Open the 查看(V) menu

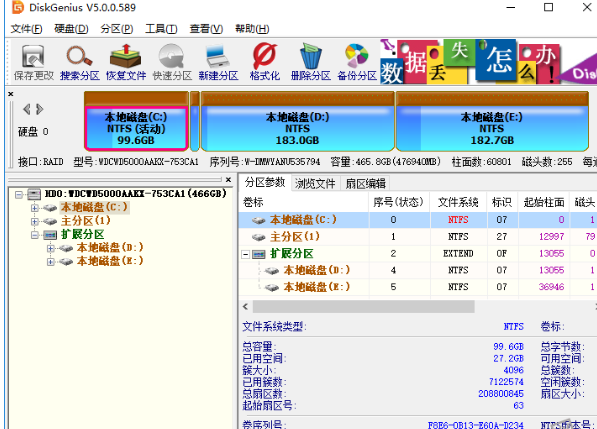[206, 29]
